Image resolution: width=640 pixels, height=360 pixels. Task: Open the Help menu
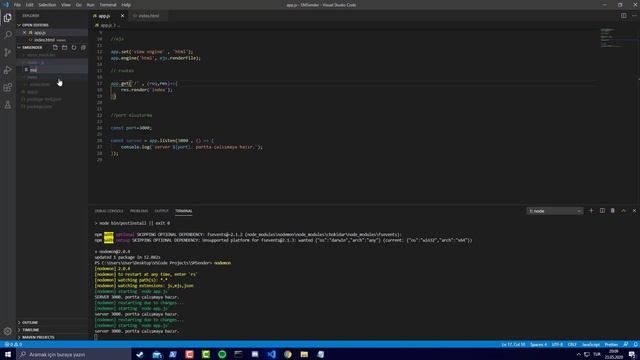click(126, 5)
